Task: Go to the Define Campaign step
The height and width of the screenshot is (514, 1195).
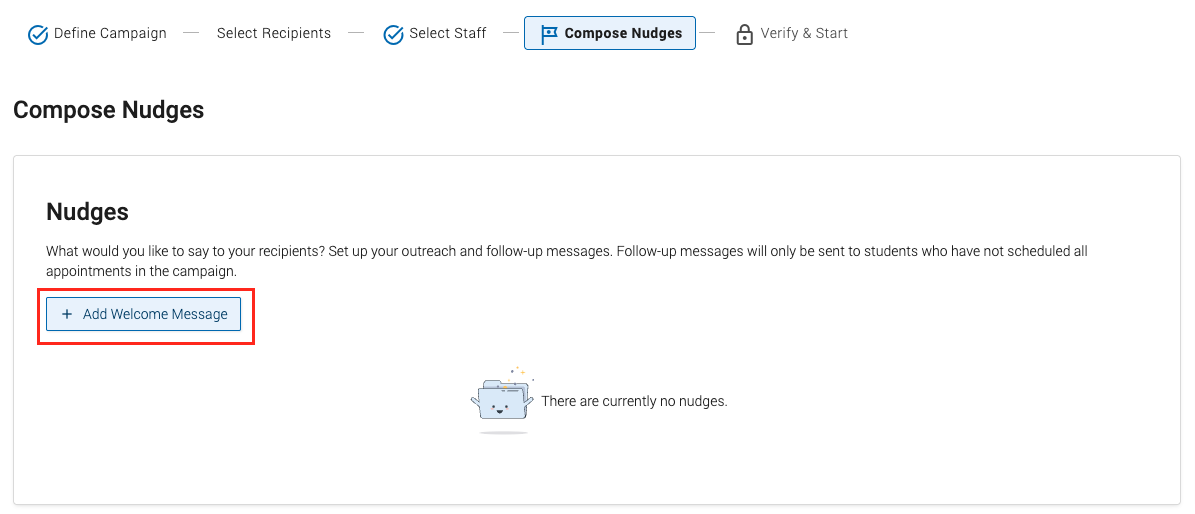Action: 97,34
